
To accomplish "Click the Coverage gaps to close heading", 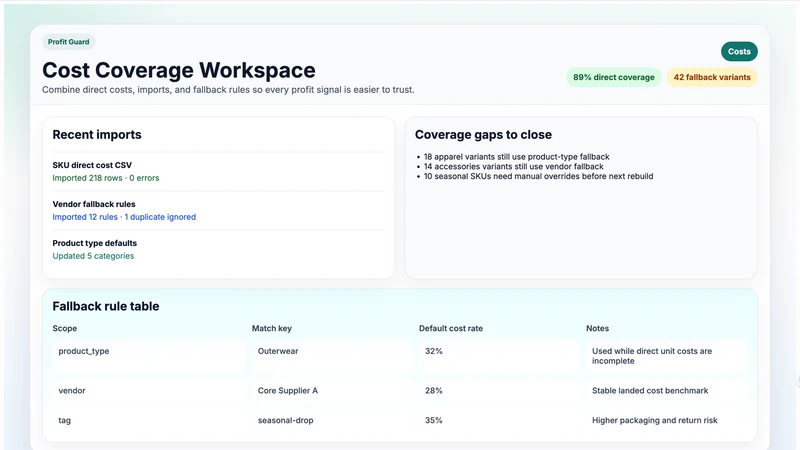I will [483, 135].
